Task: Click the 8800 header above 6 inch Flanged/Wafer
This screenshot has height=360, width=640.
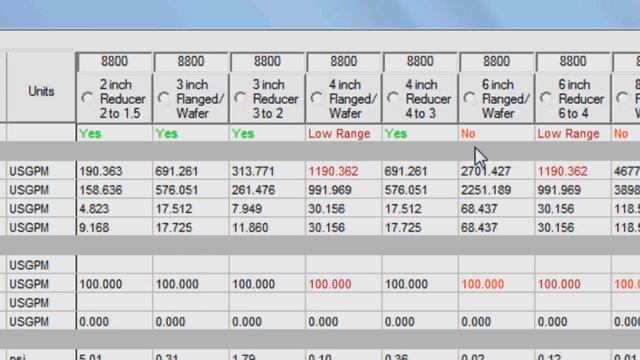Action: [x=496, y=62]
